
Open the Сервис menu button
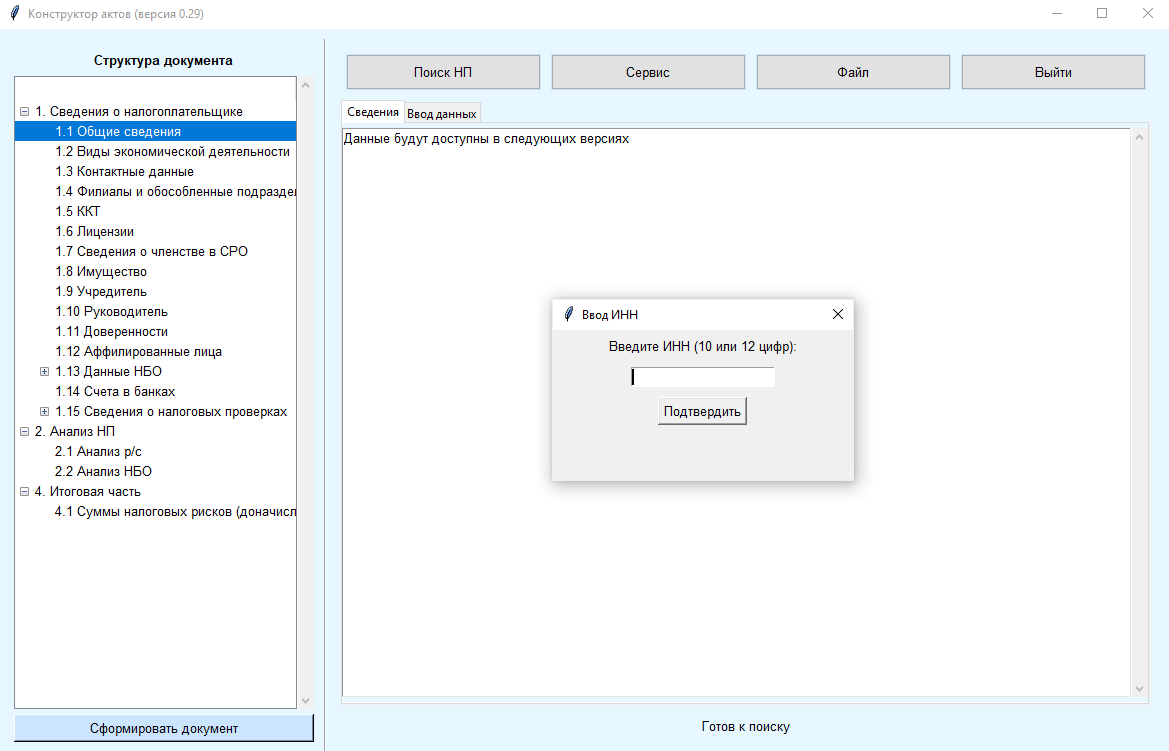point(647,72)
